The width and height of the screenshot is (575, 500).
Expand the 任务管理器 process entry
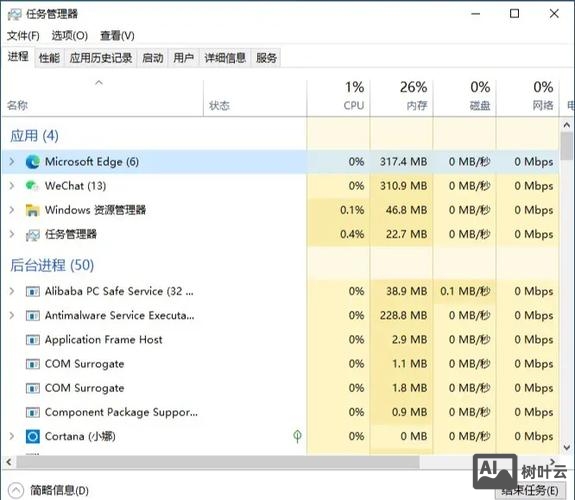(12, 234)
